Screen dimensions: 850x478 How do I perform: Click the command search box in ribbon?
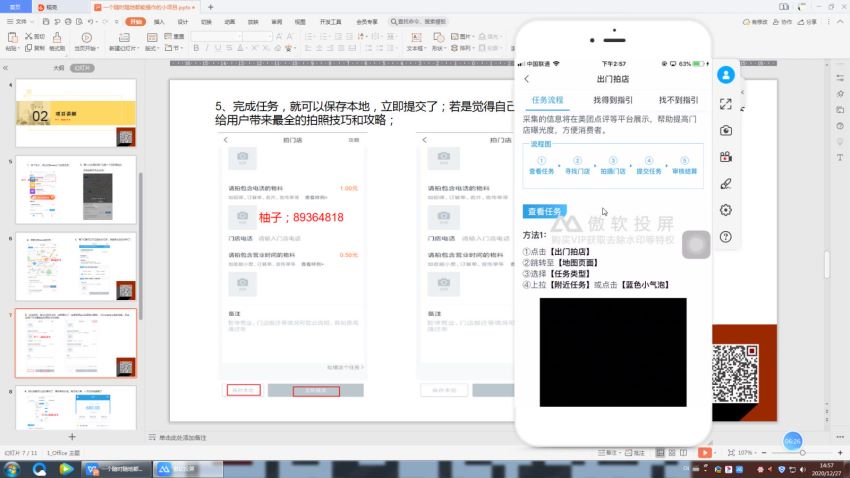tap(418, 22)
